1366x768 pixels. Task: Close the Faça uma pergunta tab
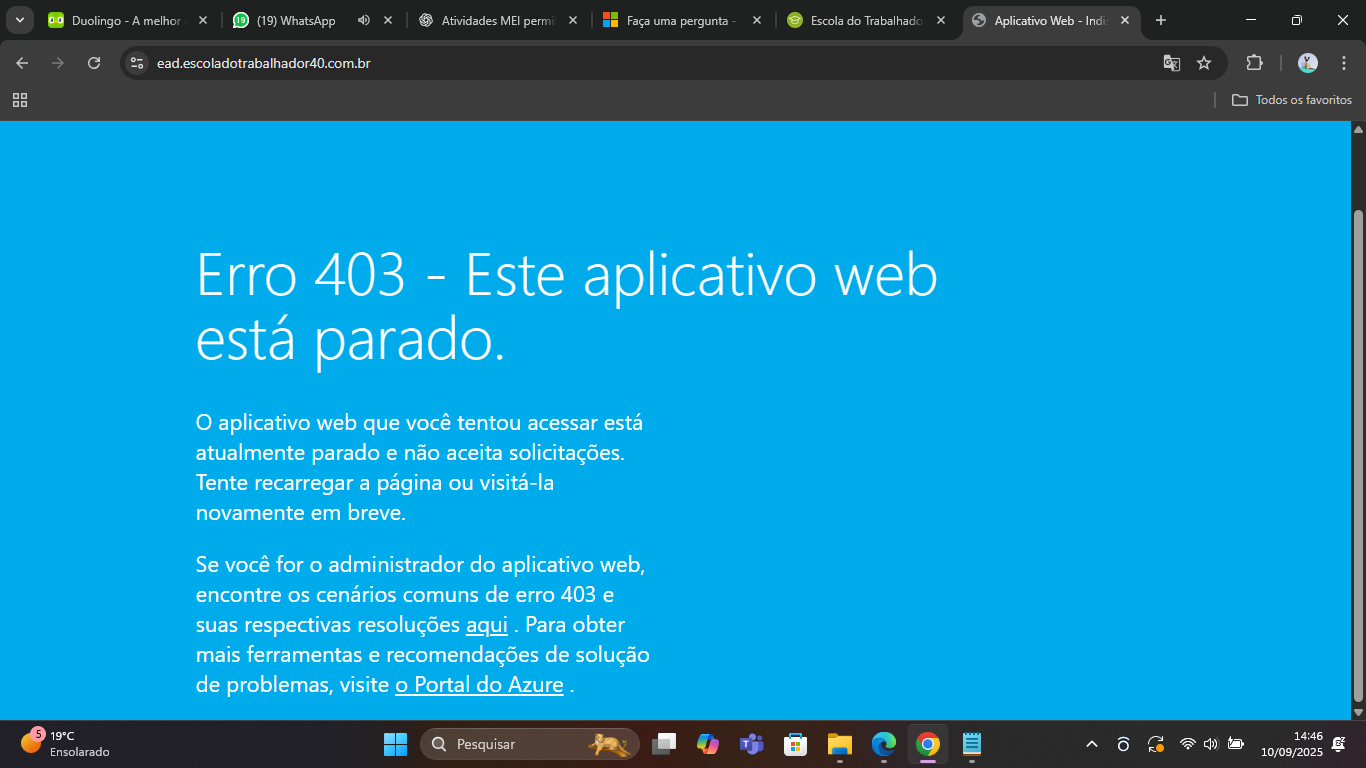click(756, 20)
